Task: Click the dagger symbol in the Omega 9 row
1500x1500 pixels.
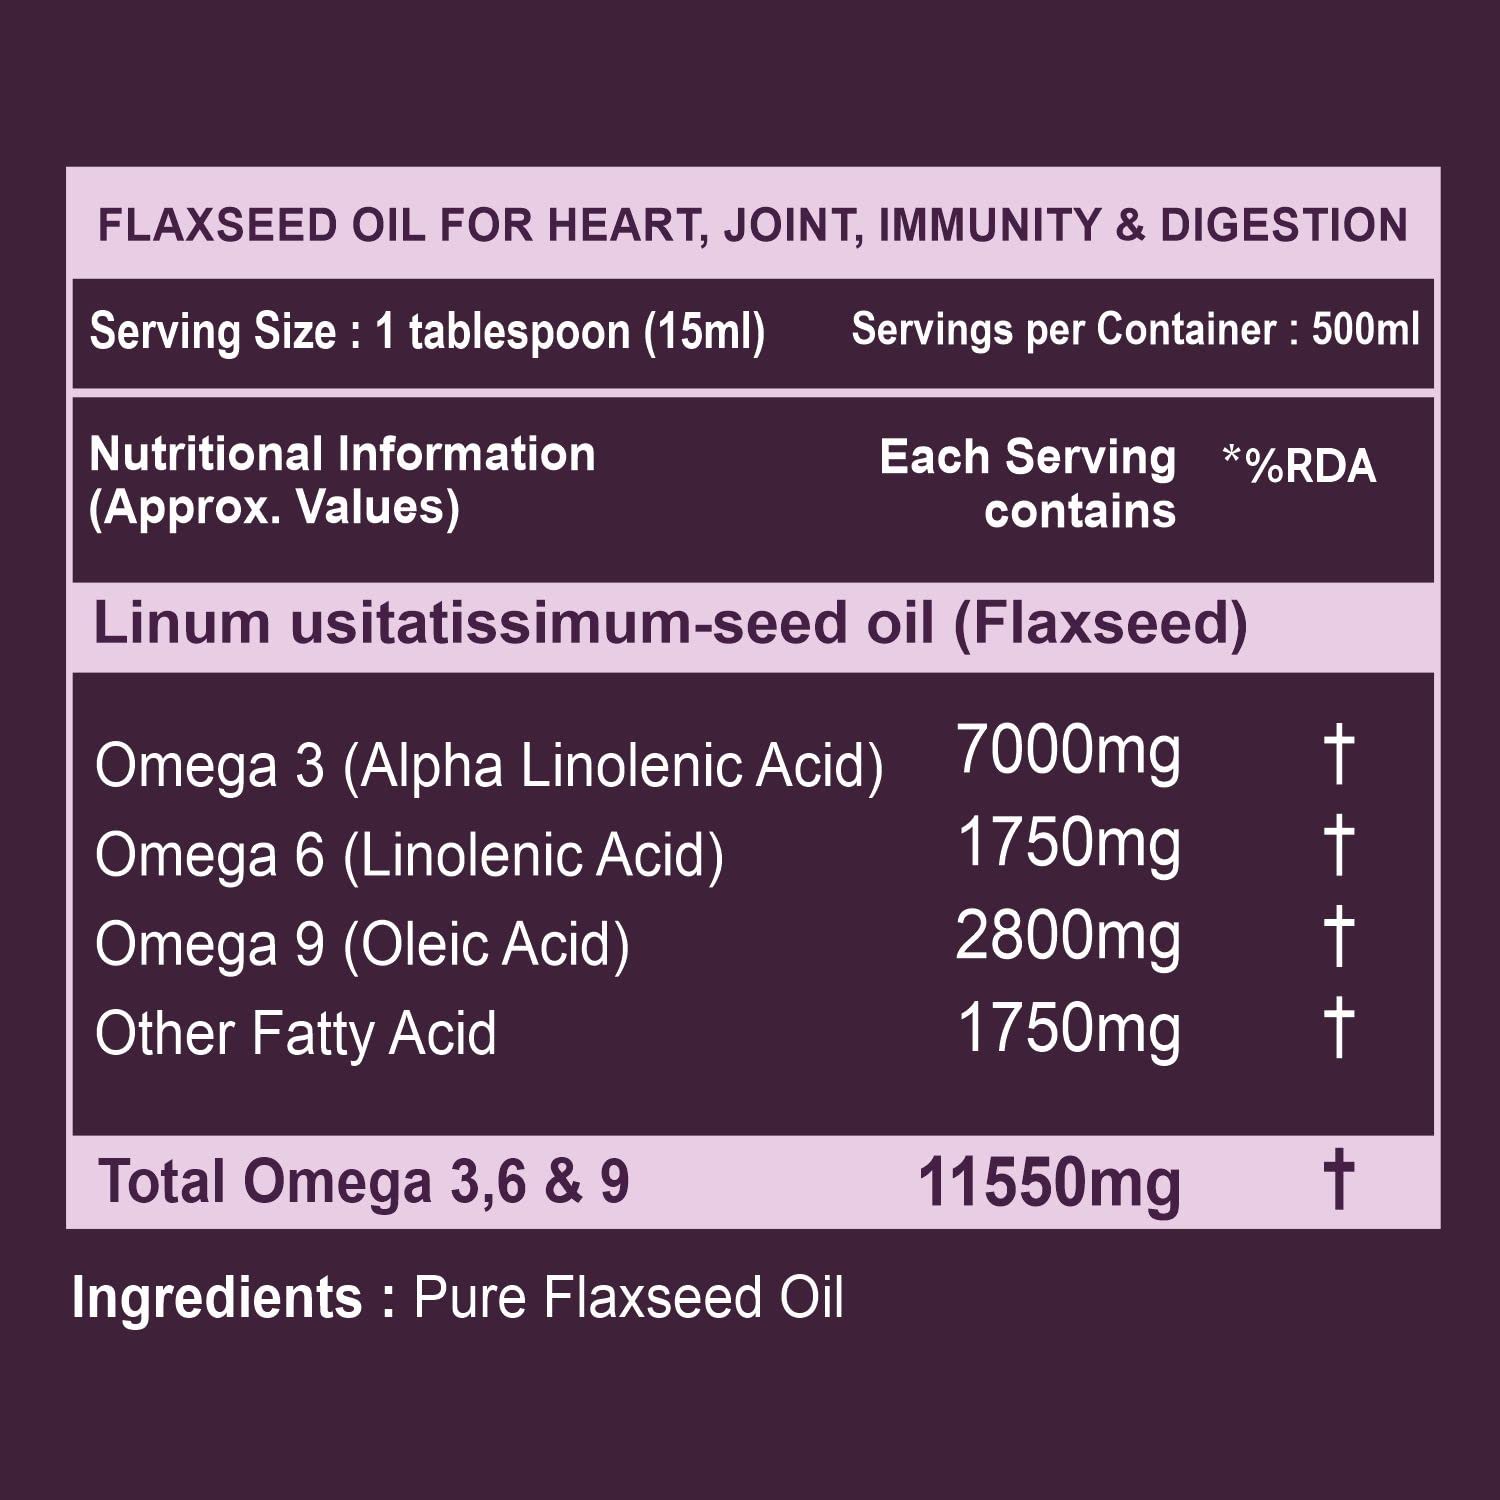Action: (x=1338, y=936)
